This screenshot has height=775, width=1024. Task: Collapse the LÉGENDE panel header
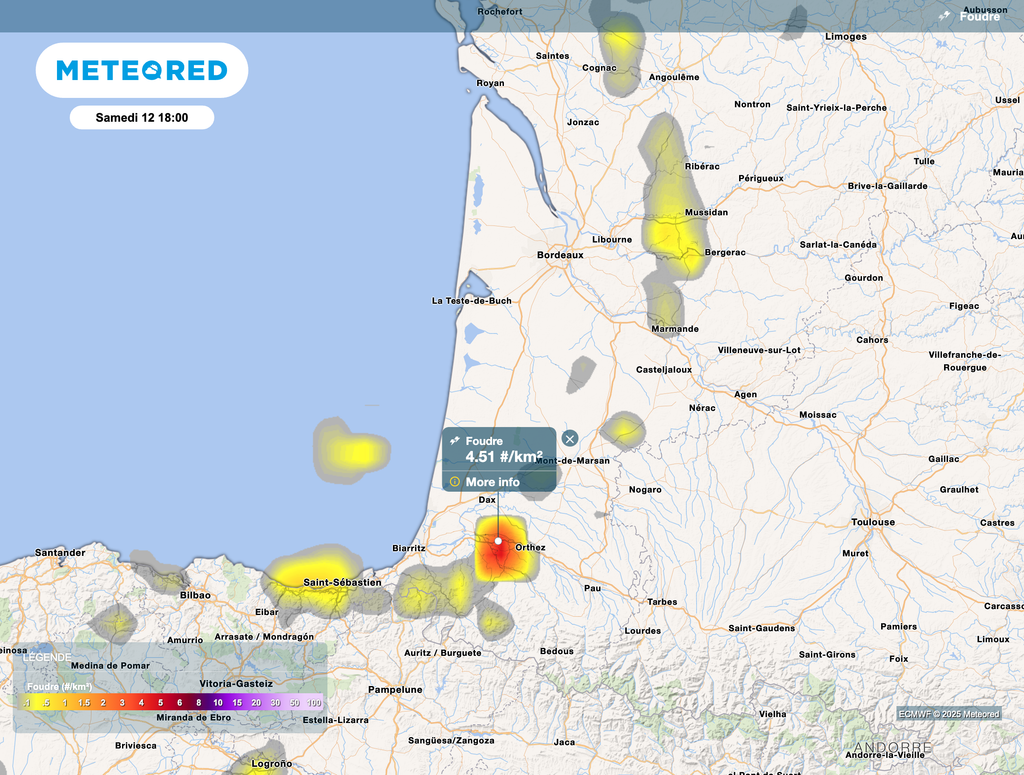48,657
